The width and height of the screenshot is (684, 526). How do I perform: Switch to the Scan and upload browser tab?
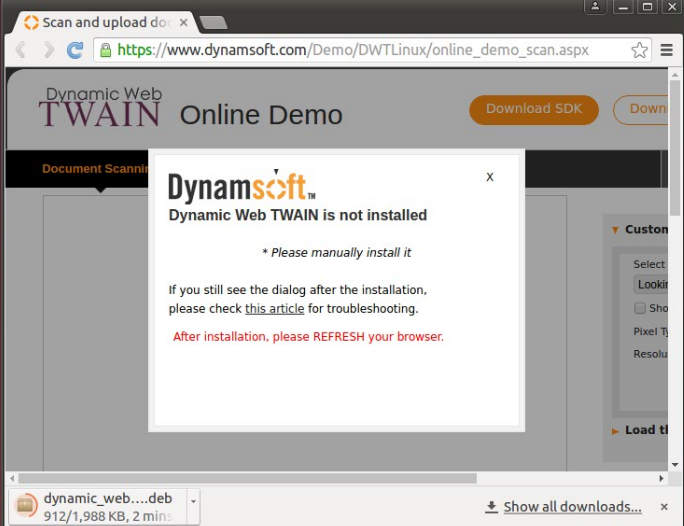coord(100,22)
